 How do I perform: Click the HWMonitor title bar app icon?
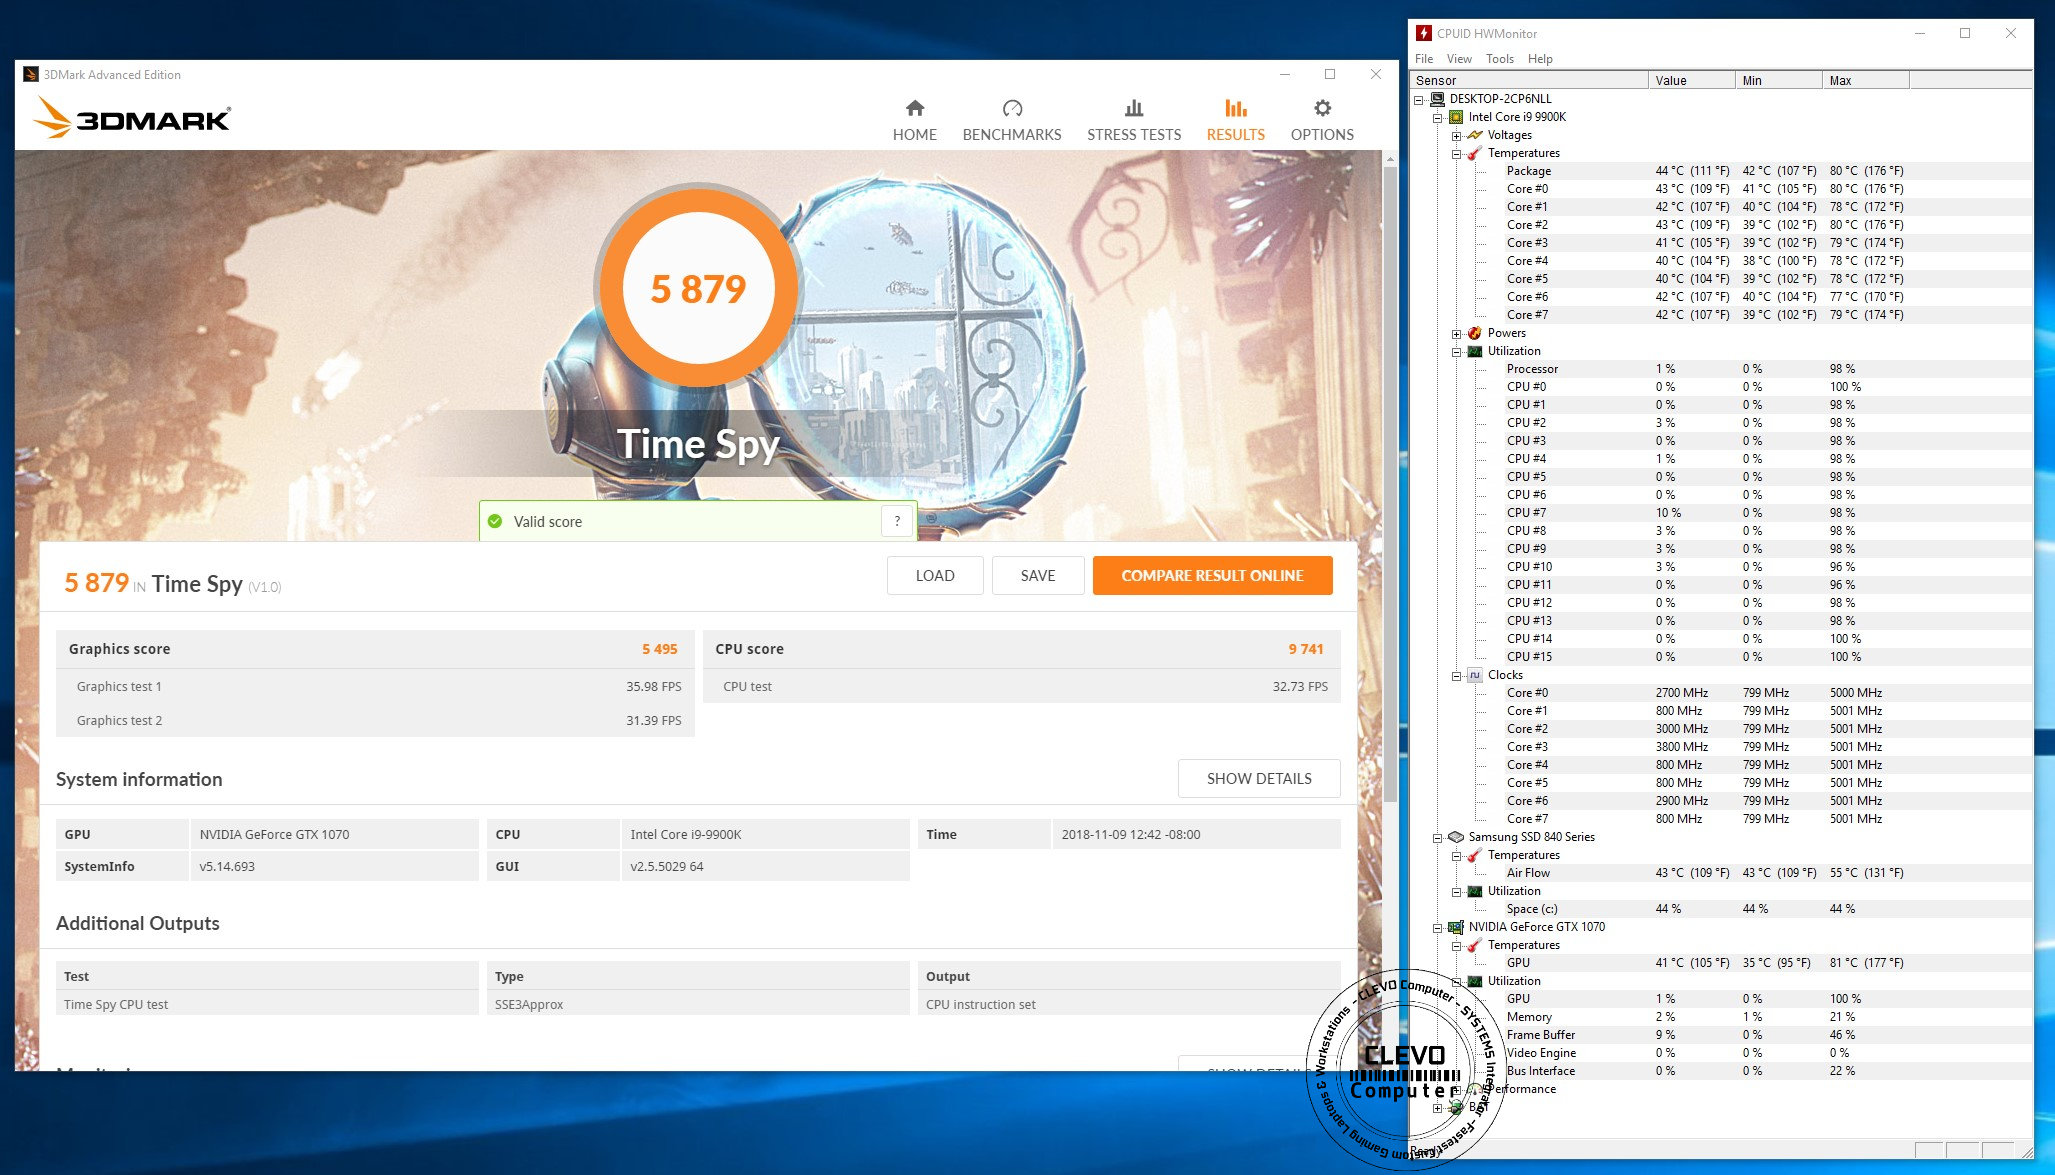tap(1424, 33)
